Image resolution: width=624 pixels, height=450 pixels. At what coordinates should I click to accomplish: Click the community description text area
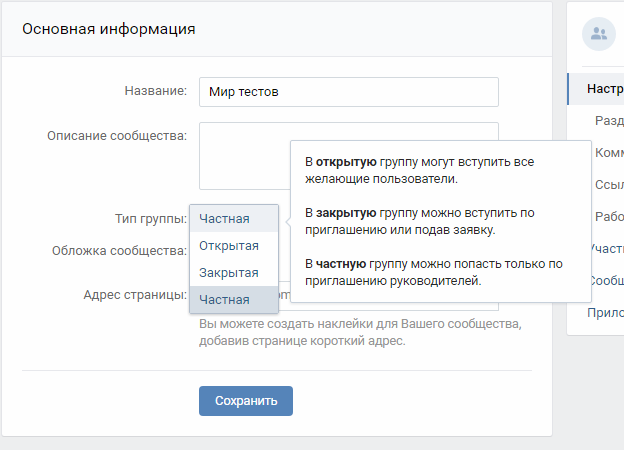pos(240,155)
